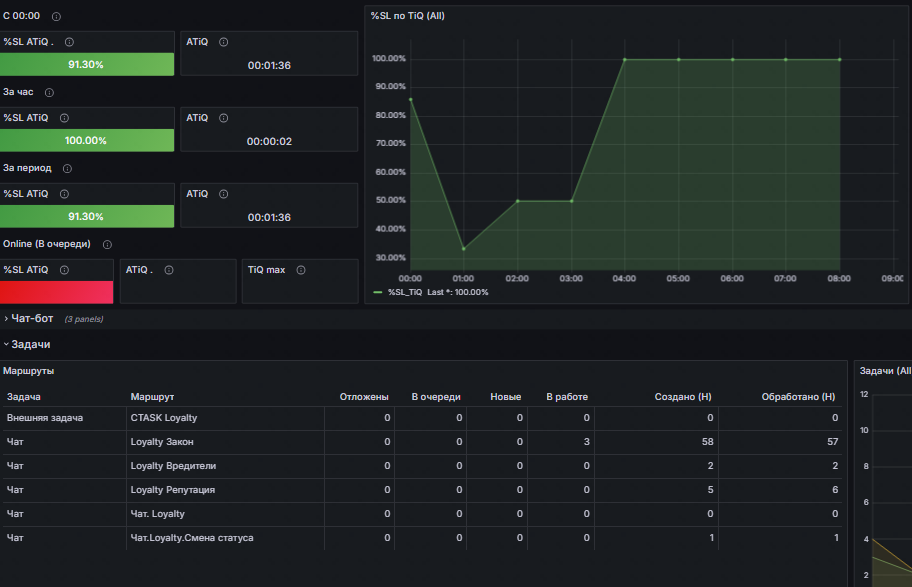Screen dimensions: 912x587
Task: Click info icon next to За период heading
Action: (67, 168)
